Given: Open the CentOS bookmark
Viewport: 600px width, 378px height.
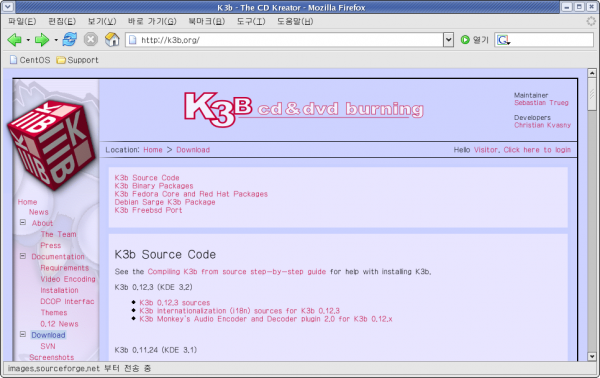Looking at the screenshot, I should pyautogui.click(x=30, y=60).
